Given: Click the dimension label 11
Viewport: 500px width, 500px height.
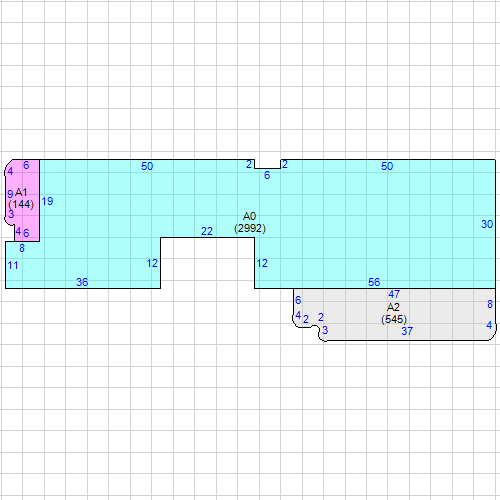Looking at the screenshot, I should point(13,265).
